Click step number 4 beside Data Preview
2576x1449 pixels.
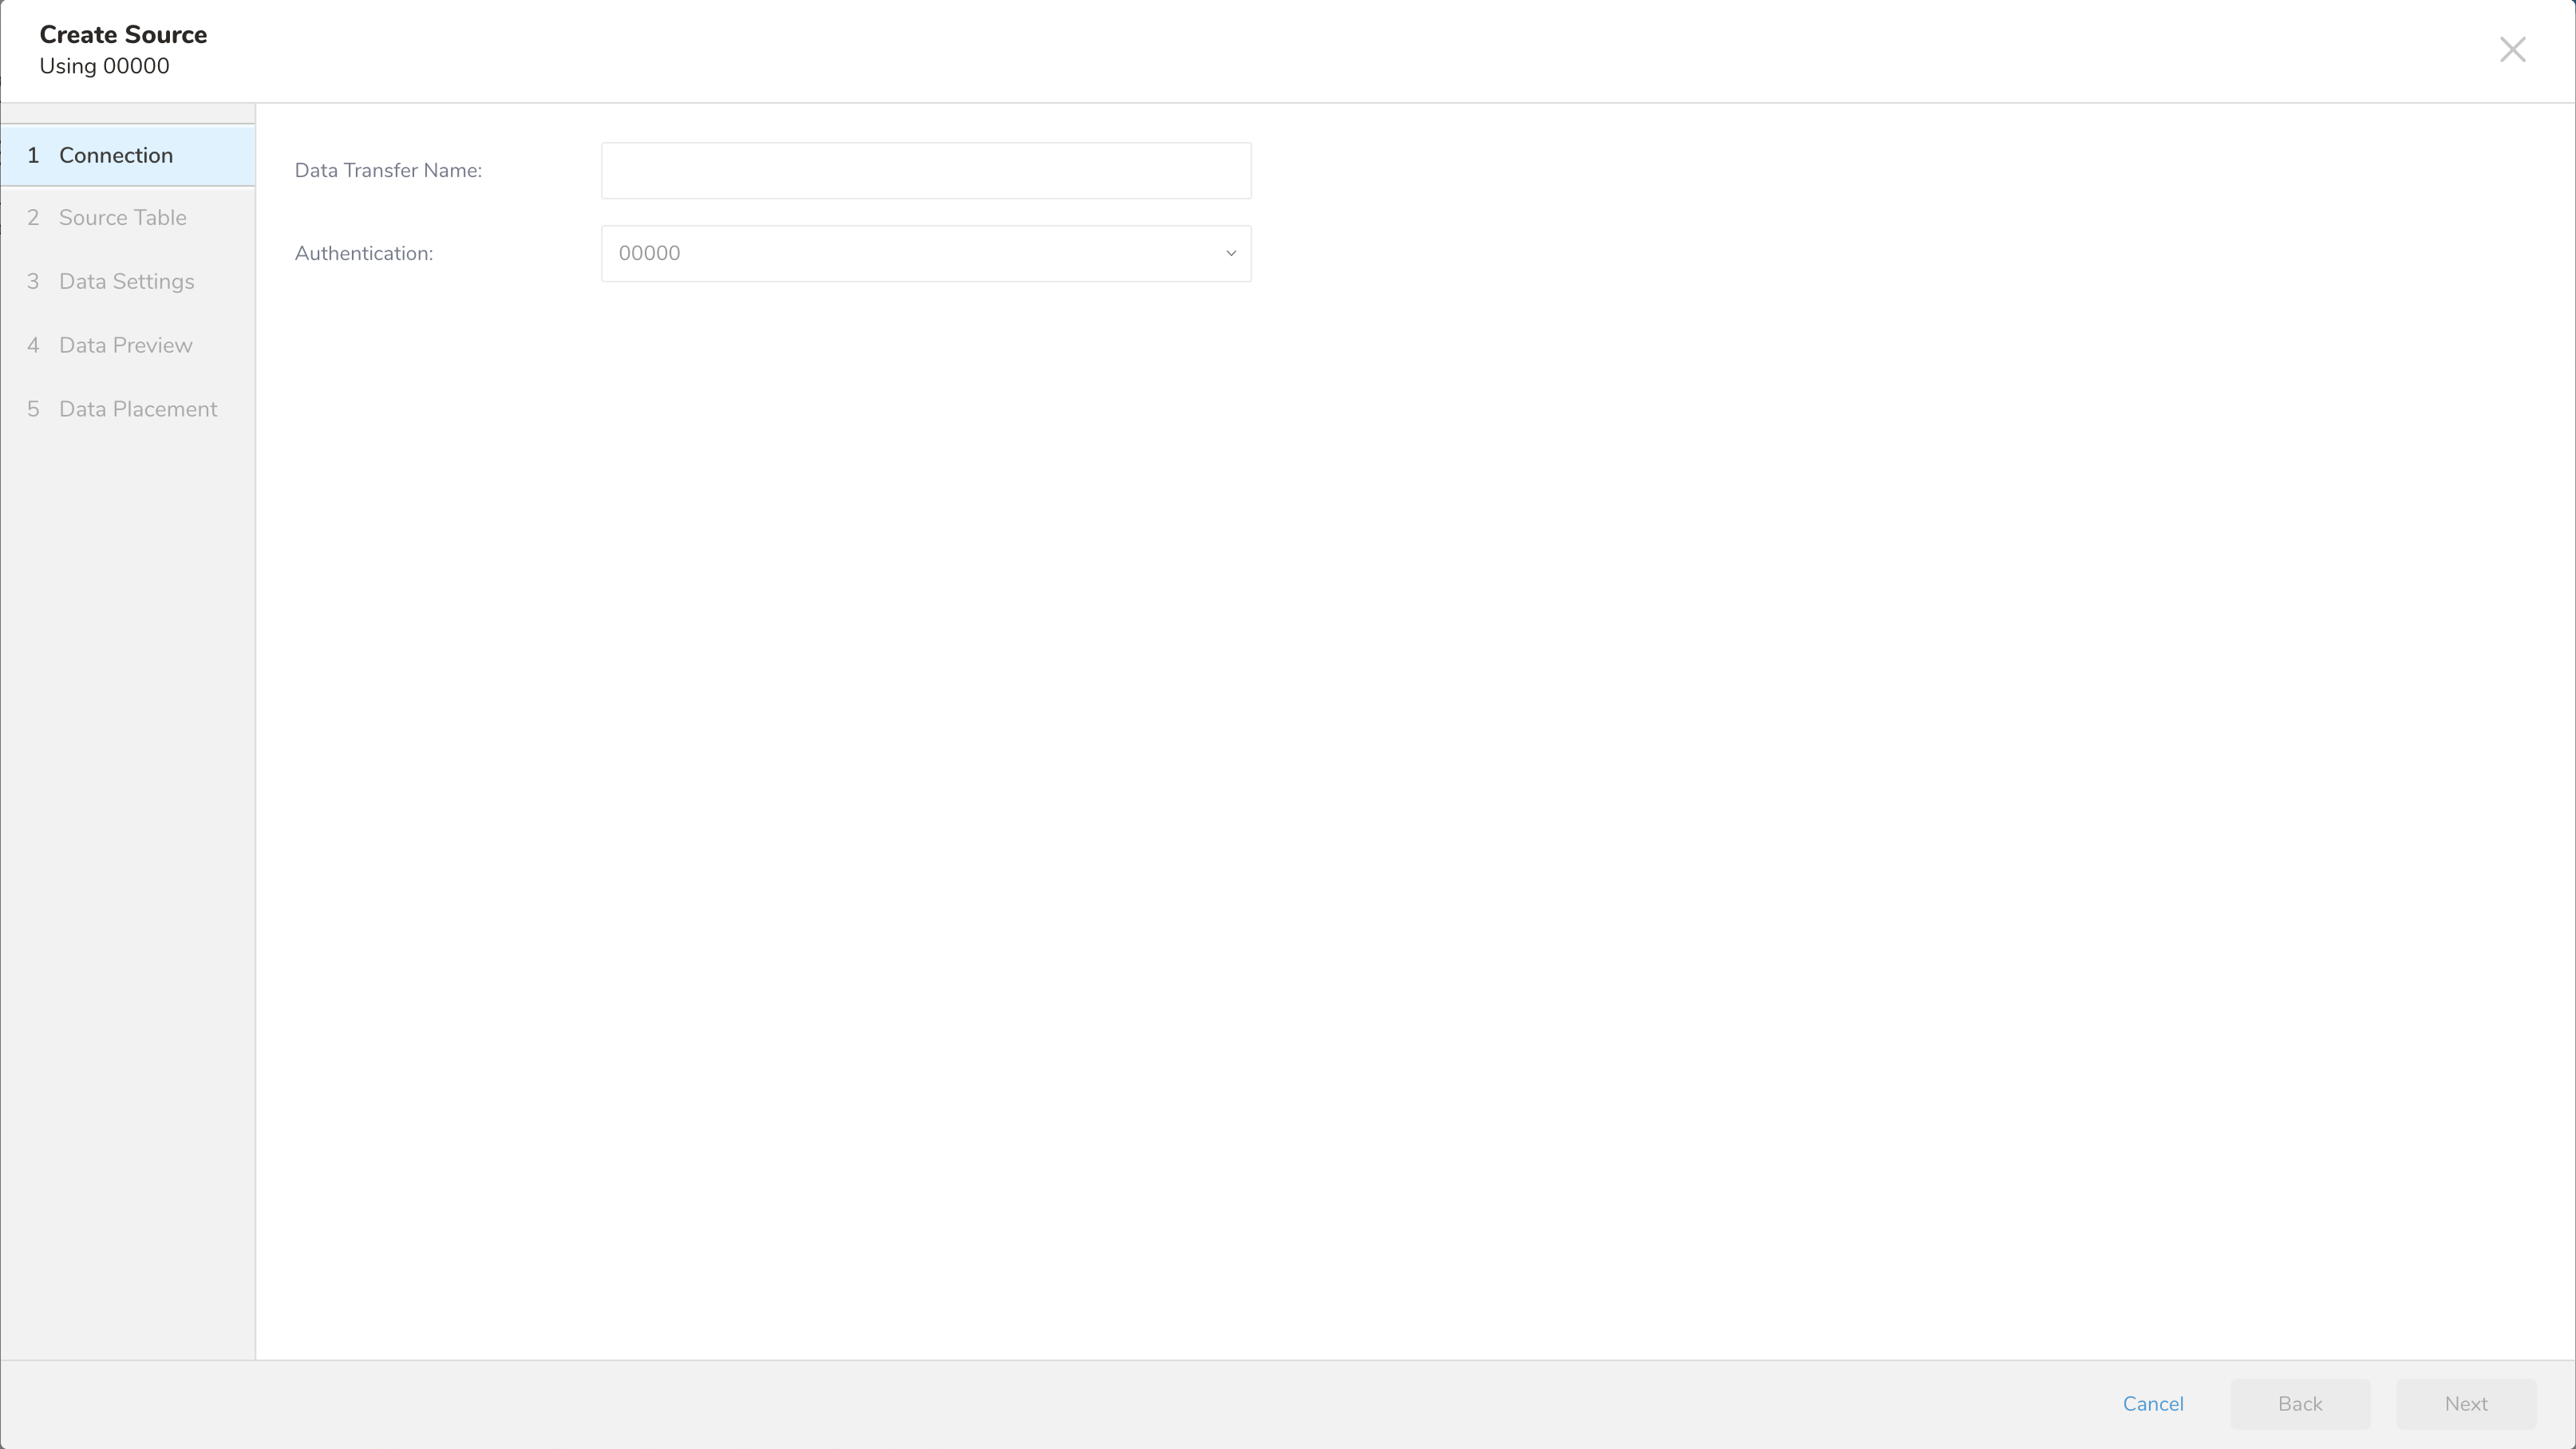[33, 346]
